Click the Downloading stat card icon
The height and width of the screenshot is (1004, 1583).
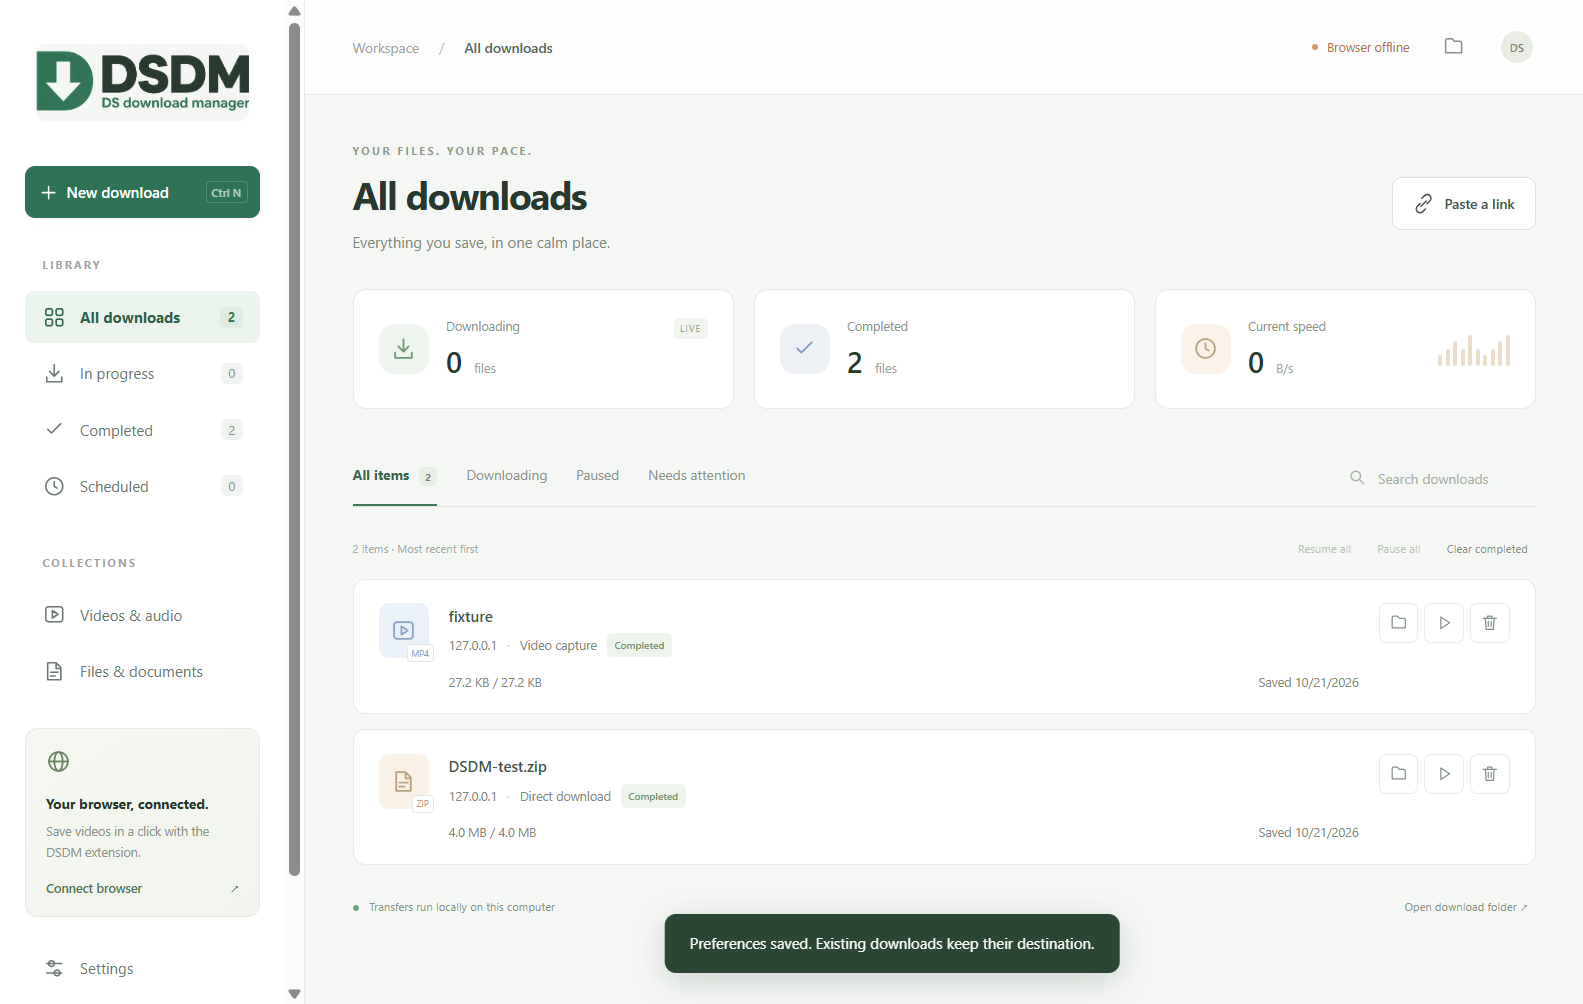tap(404, 349)
